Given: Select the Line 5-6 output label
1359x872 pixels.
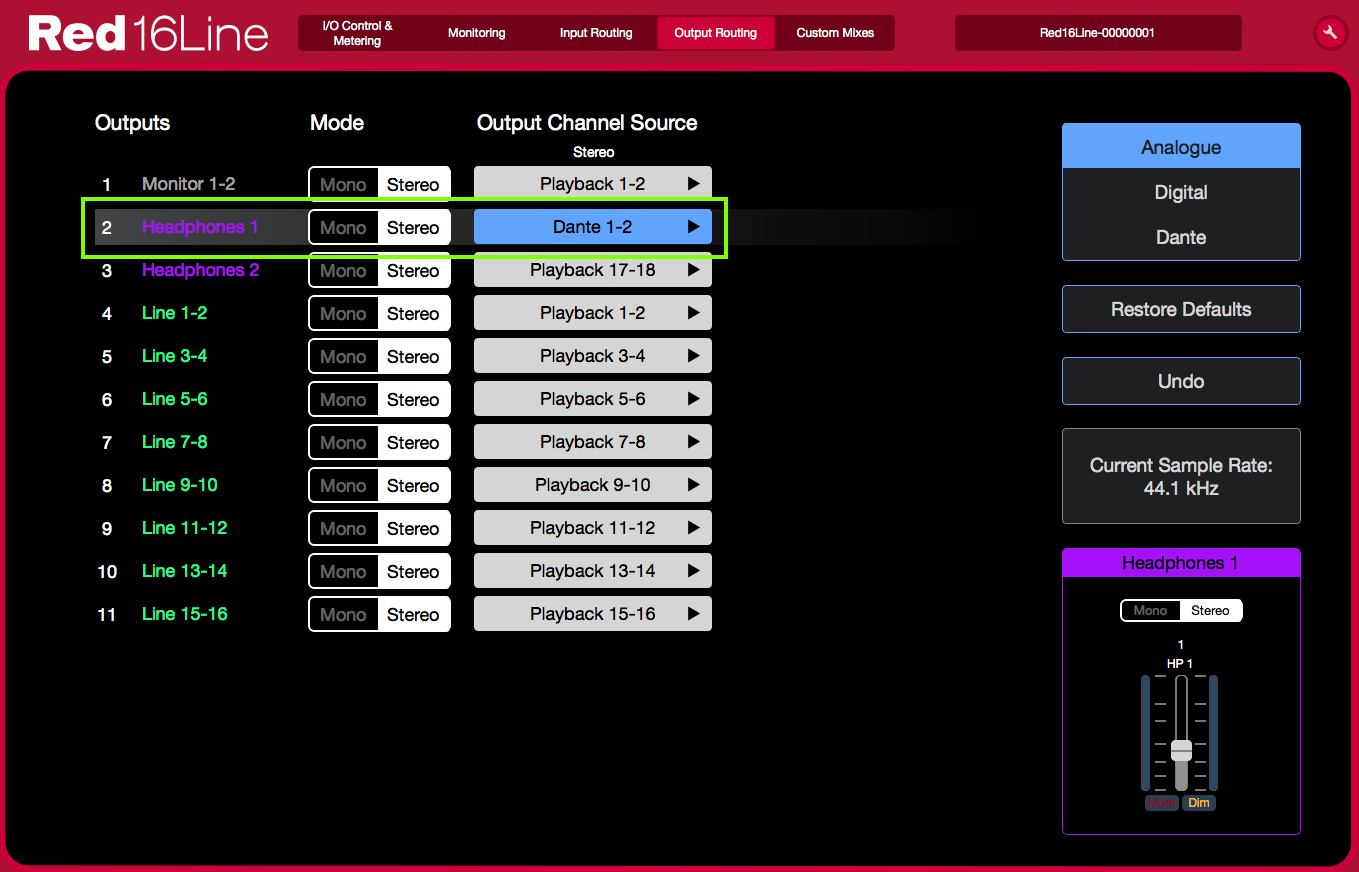Looking at the screenshot, I should [175, 399].
